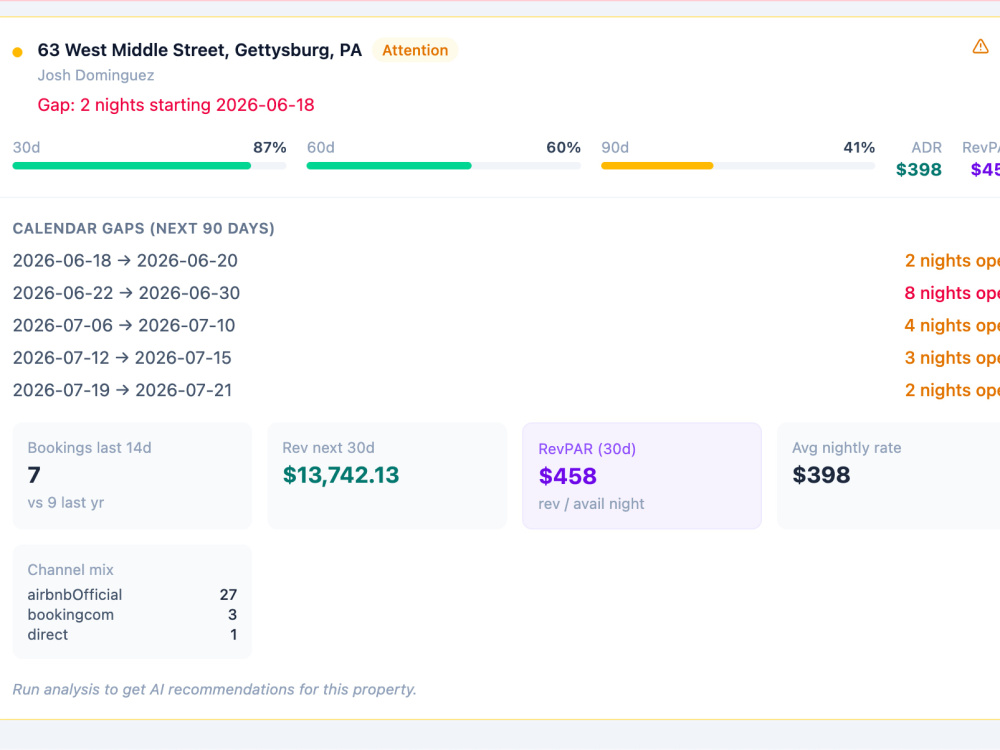The width and height of the screenshot is (1000, 750).
Task: Click the $13,742.13 revenue value
Action: click(341, 475)
